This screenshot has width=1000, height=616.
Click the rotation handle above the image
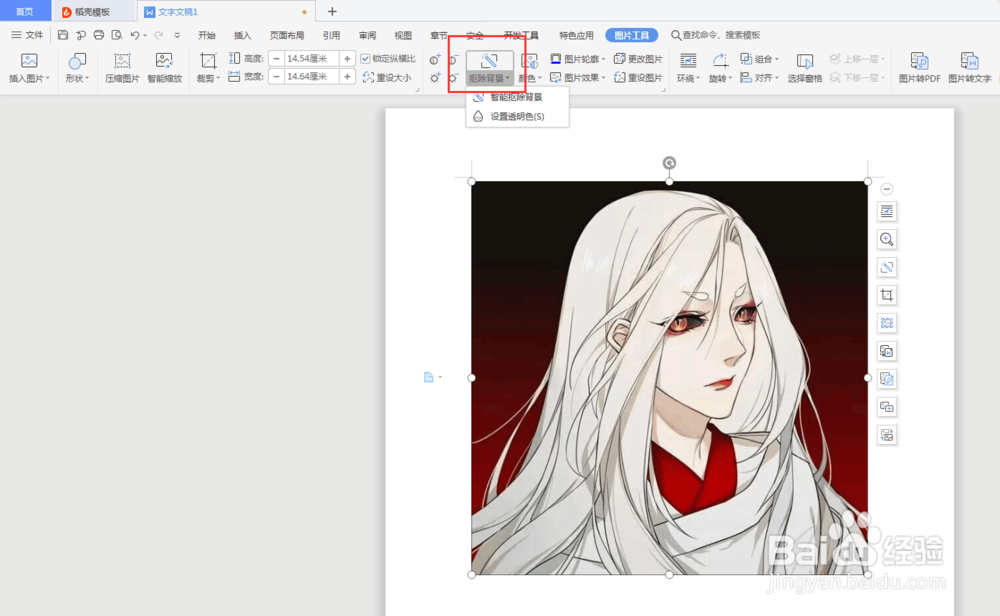(x=669, y=163)
